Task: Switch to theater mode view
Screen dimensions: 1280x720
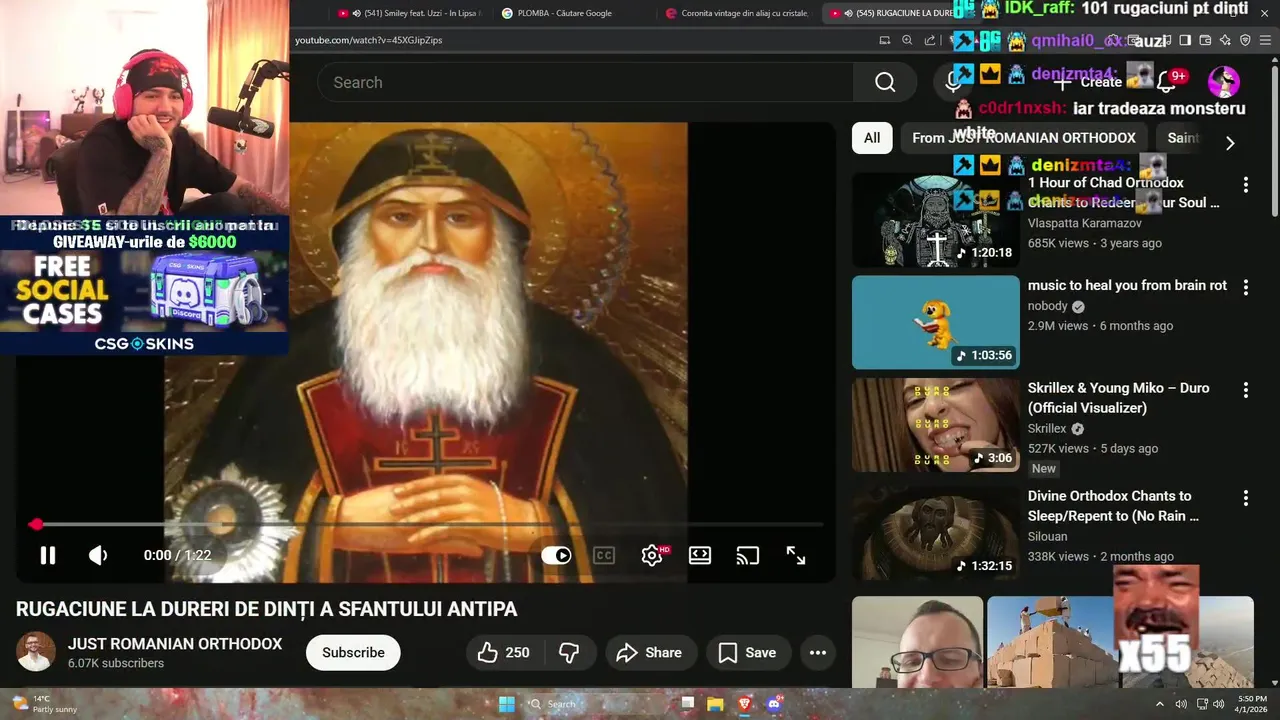Action: click(700, 555)
